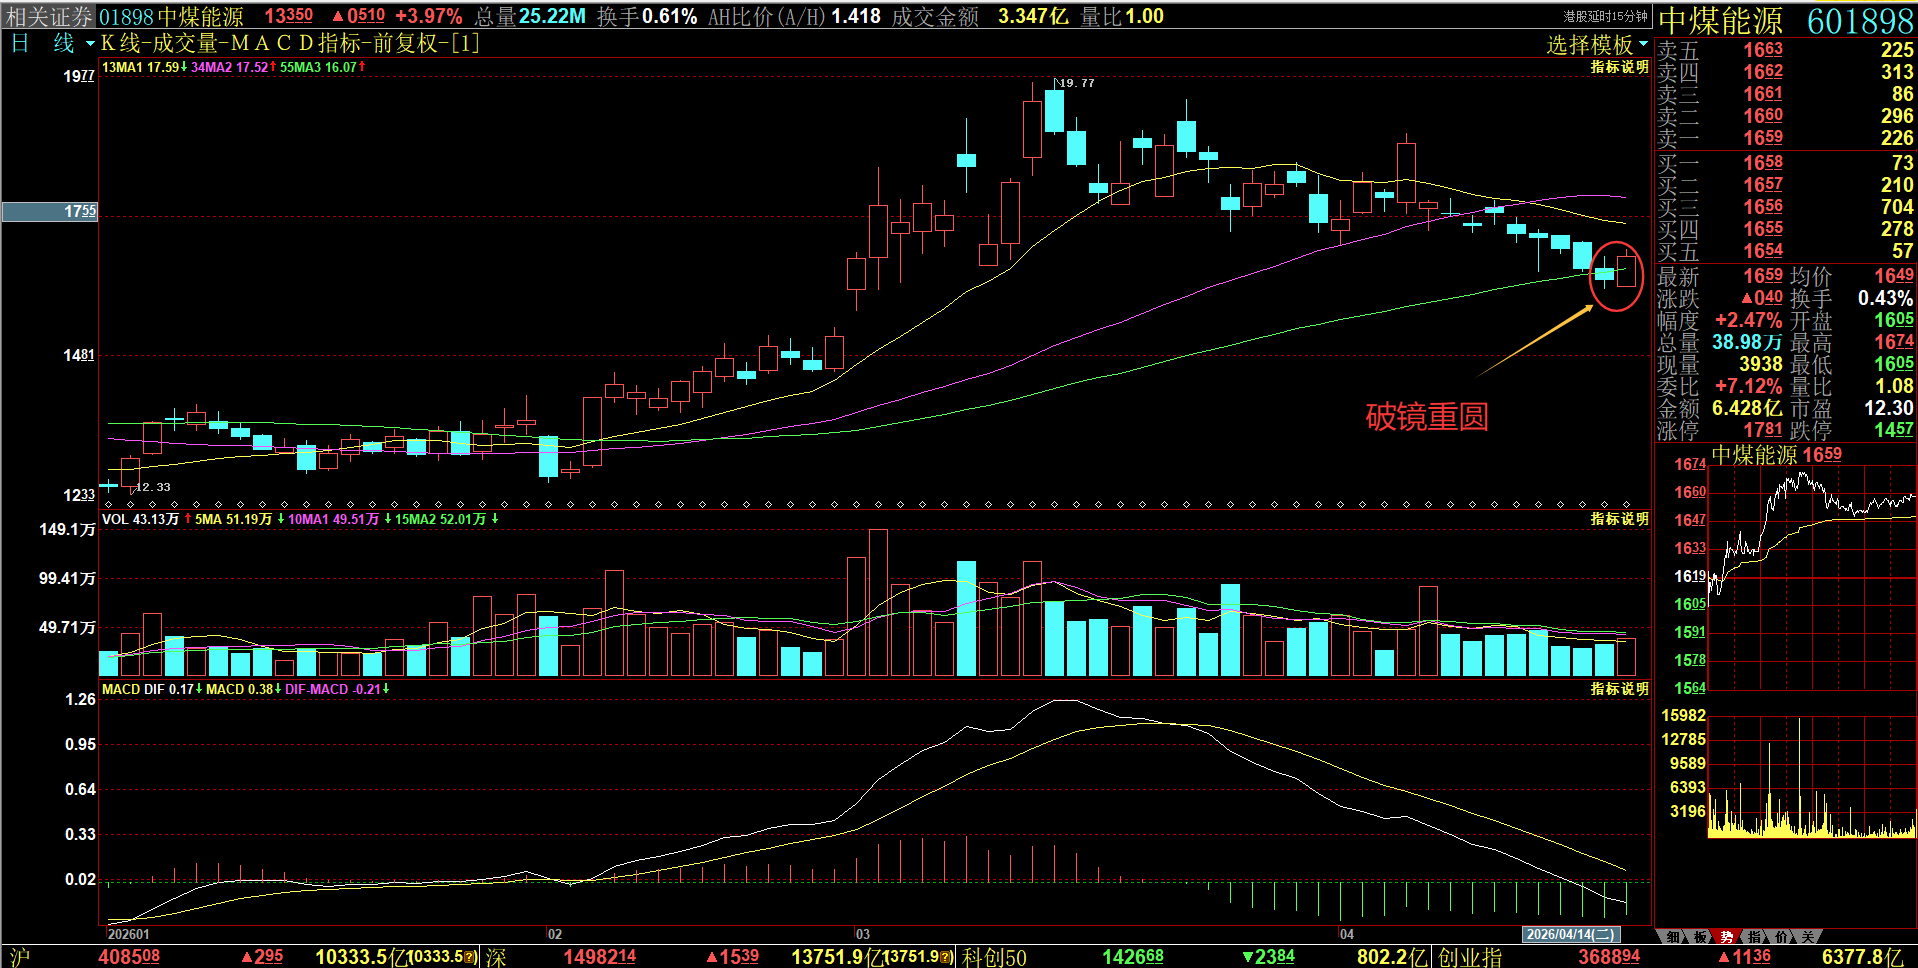
Task: Switch to the 细 tab
Action: point(1673,937)
